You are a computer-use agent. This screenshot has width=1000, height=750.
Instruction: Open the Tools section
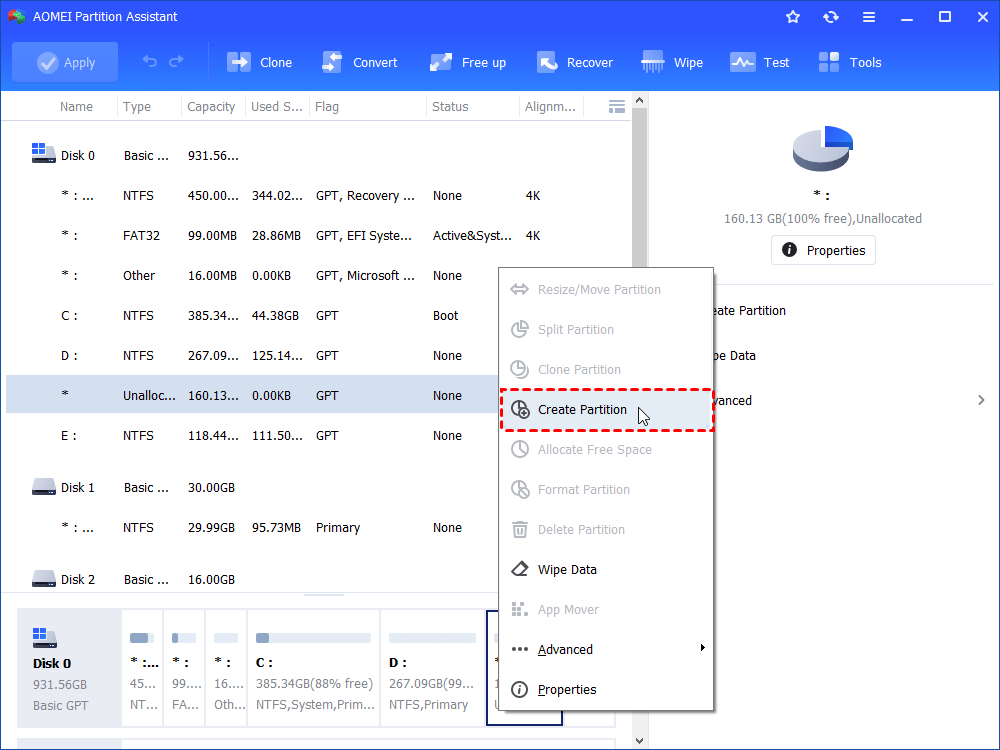[x=849, y=61]
